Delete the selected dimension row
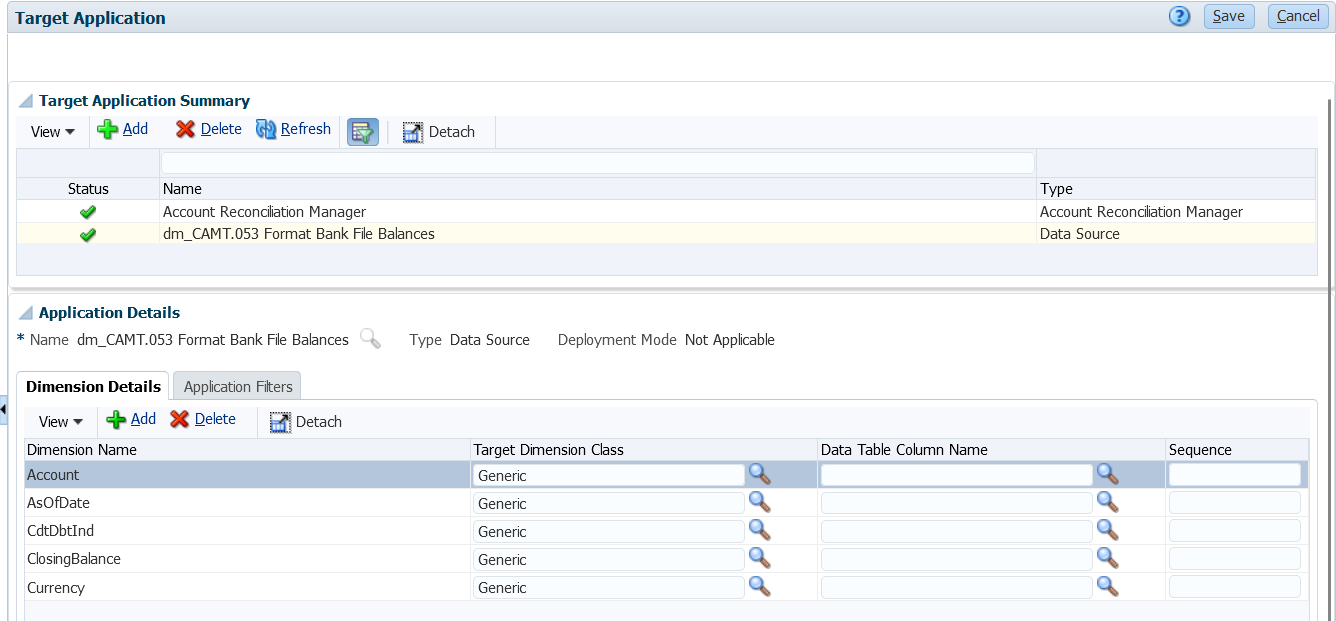This screenshot has width=1336, height=621. tap(203, 419)
